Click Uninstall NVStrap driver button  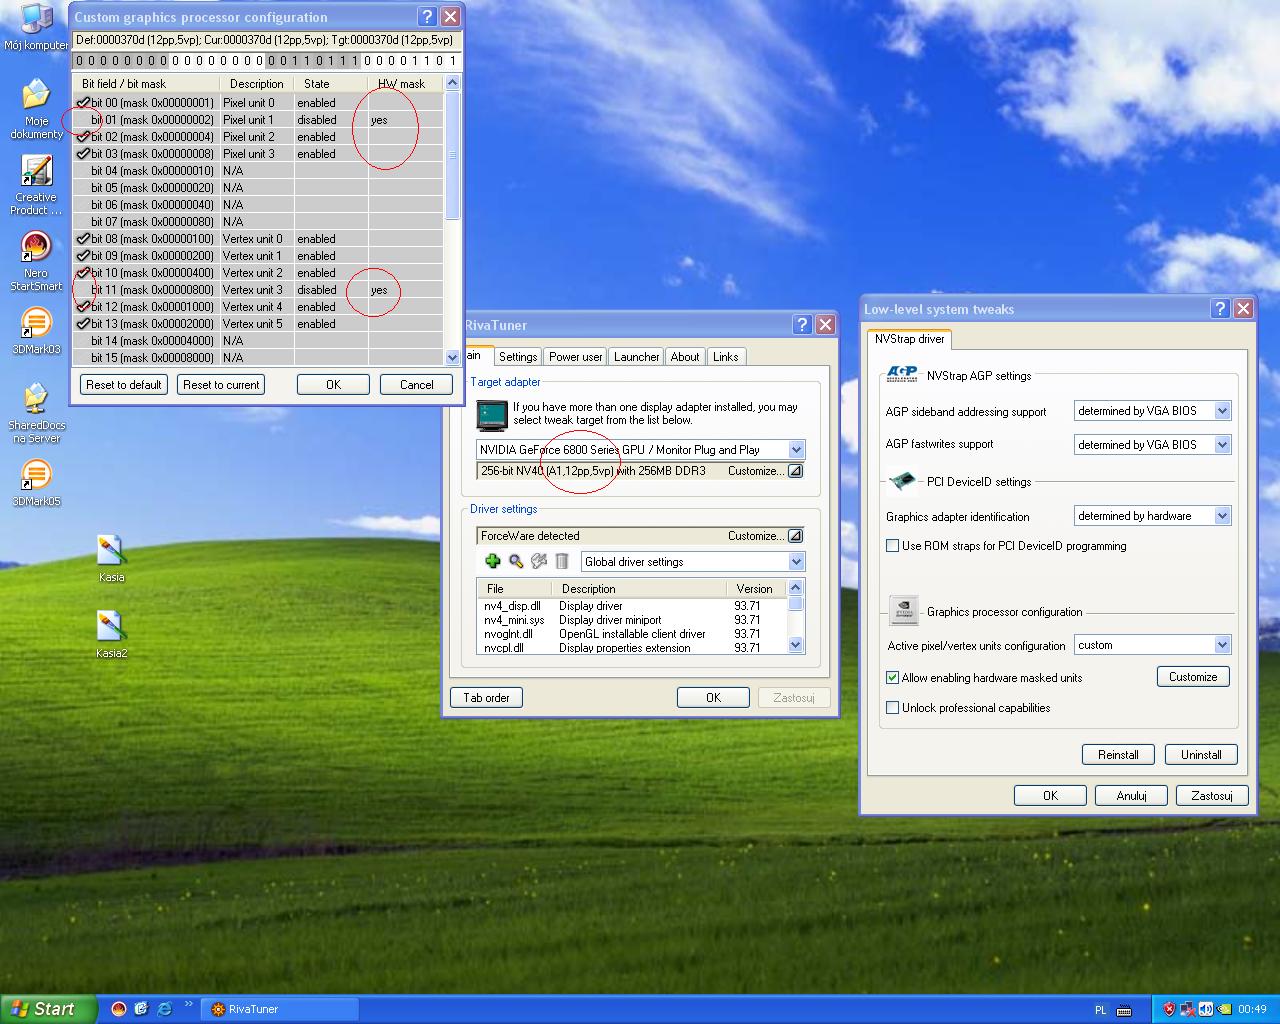(x=1201, y=755)
